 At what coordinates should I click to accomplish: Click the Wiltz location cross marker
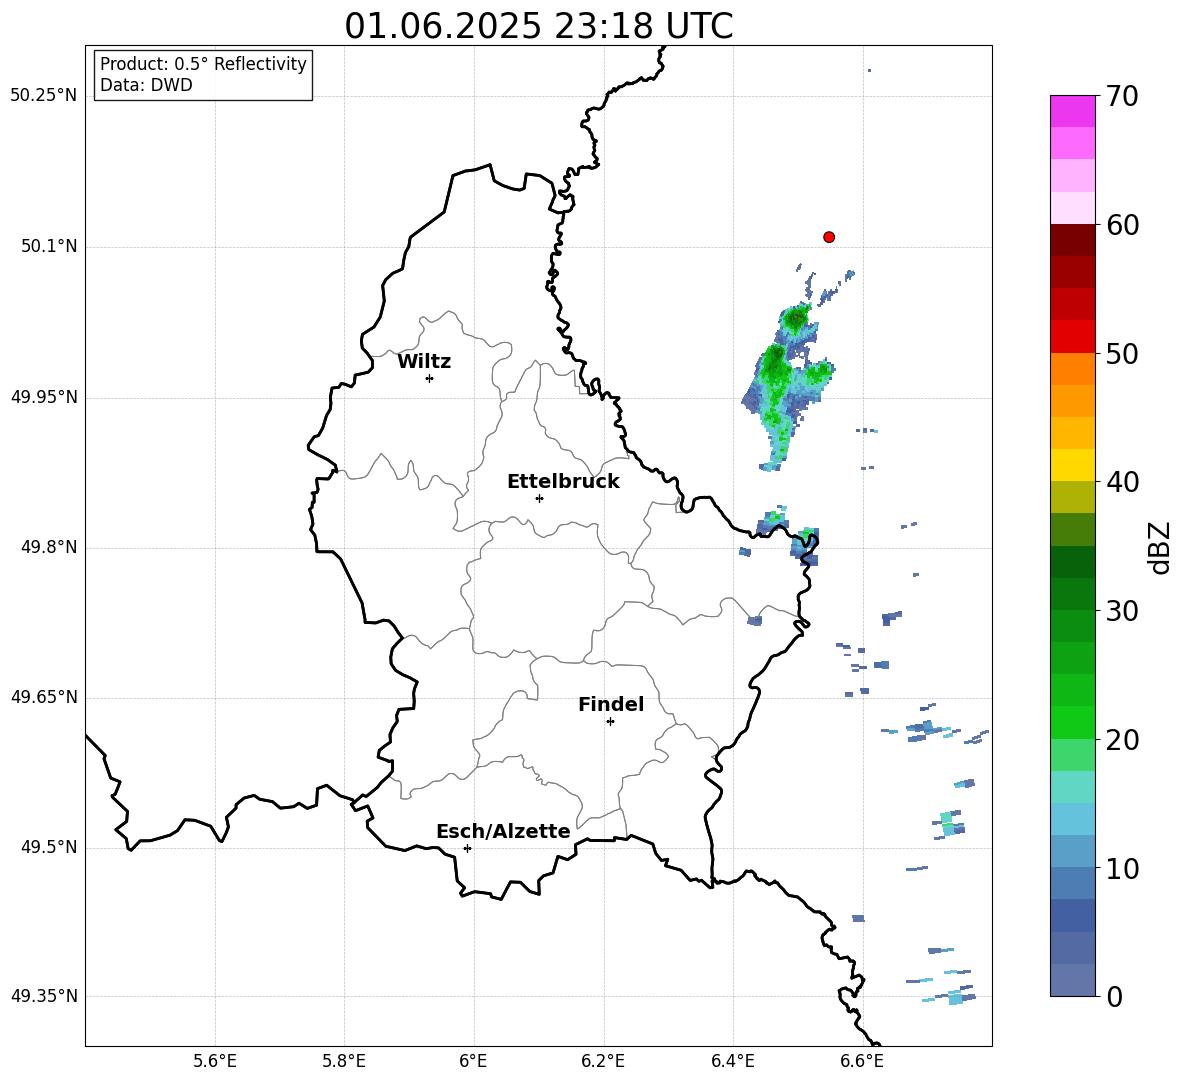[x=430, y=378]
